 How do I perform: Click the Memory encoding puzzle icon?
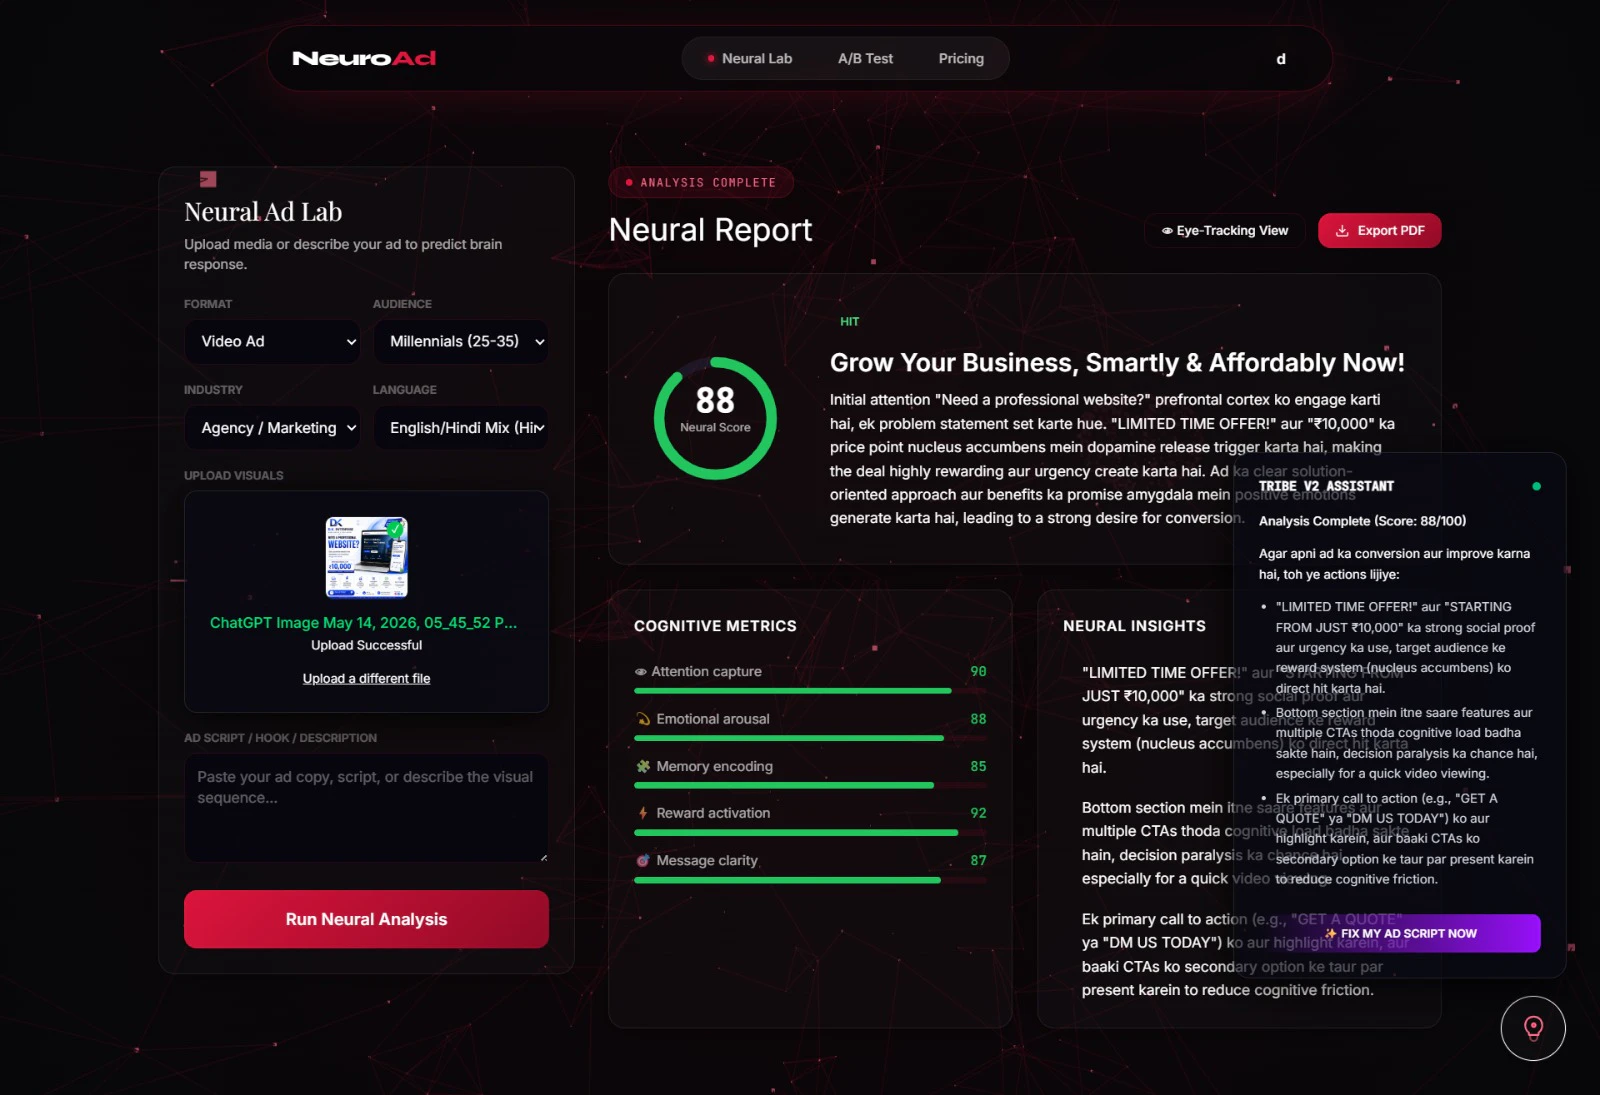pos(643,766)
